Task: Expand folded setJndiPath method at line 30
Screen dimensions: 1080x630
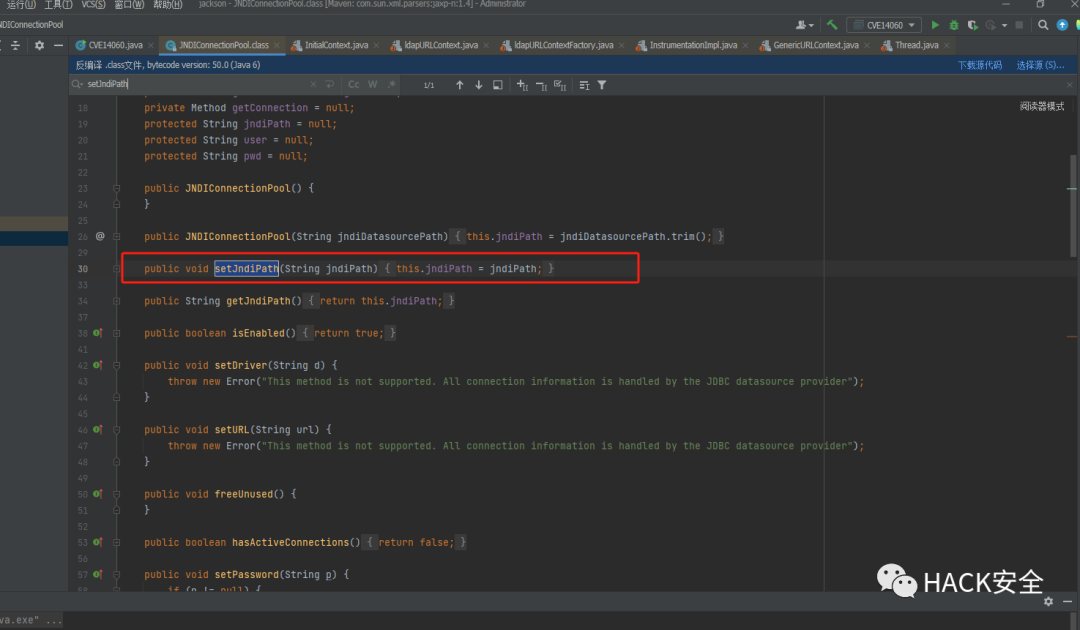Action: click(x=116, y=269)
